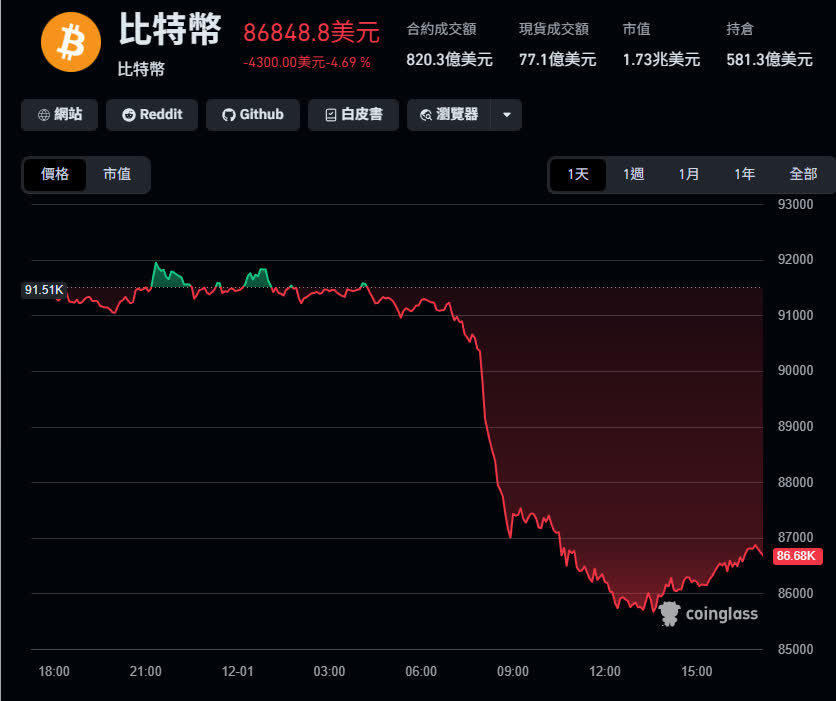Viewport: 836px width, 701px height.
Task: Click the Reddit alien icon
Action: point(128,115)
